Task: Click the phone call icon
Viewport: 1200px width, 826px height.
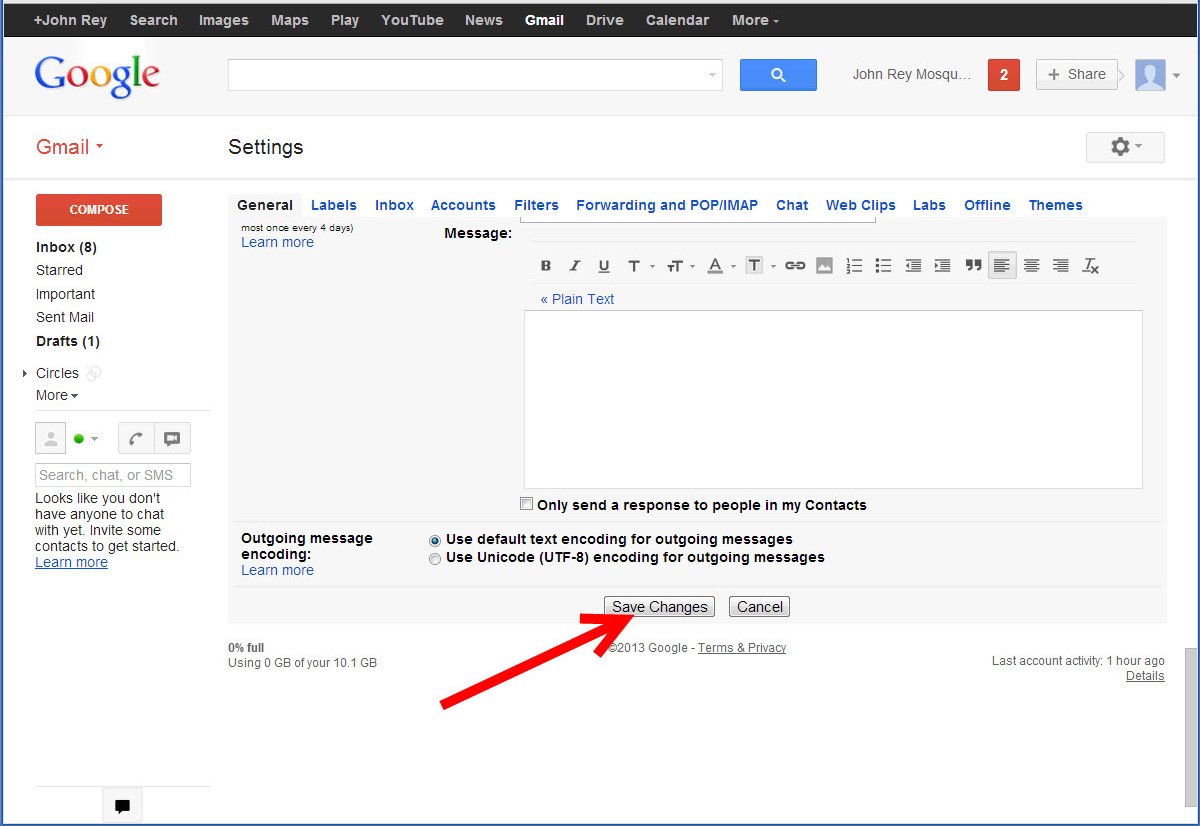Action: pyautogui.click(x=136, y=438)
